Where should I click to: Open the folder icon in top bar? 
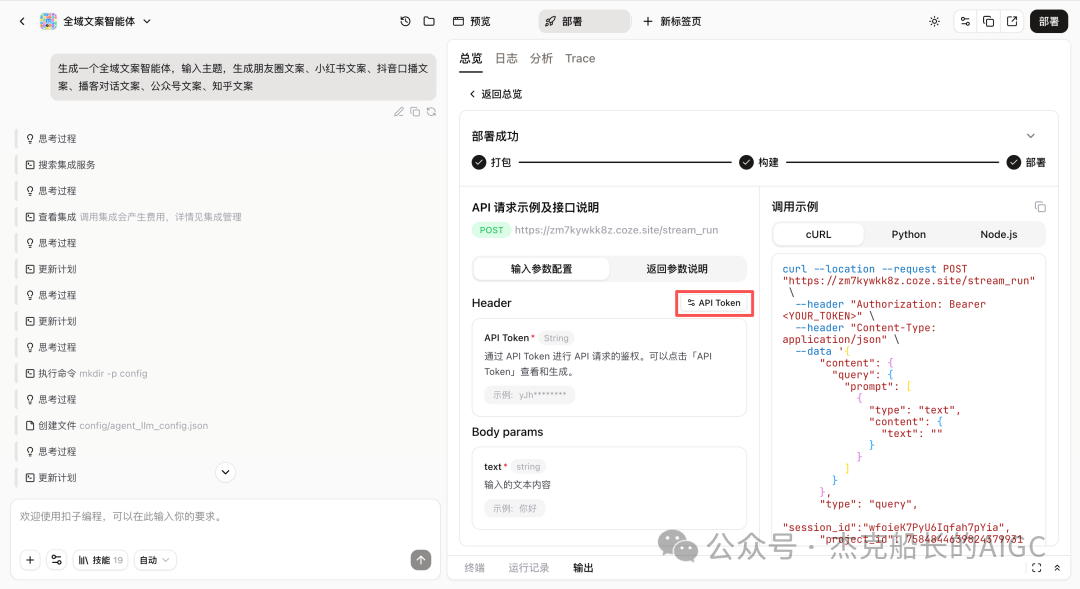pyautogui.click(x=429, y=21)
